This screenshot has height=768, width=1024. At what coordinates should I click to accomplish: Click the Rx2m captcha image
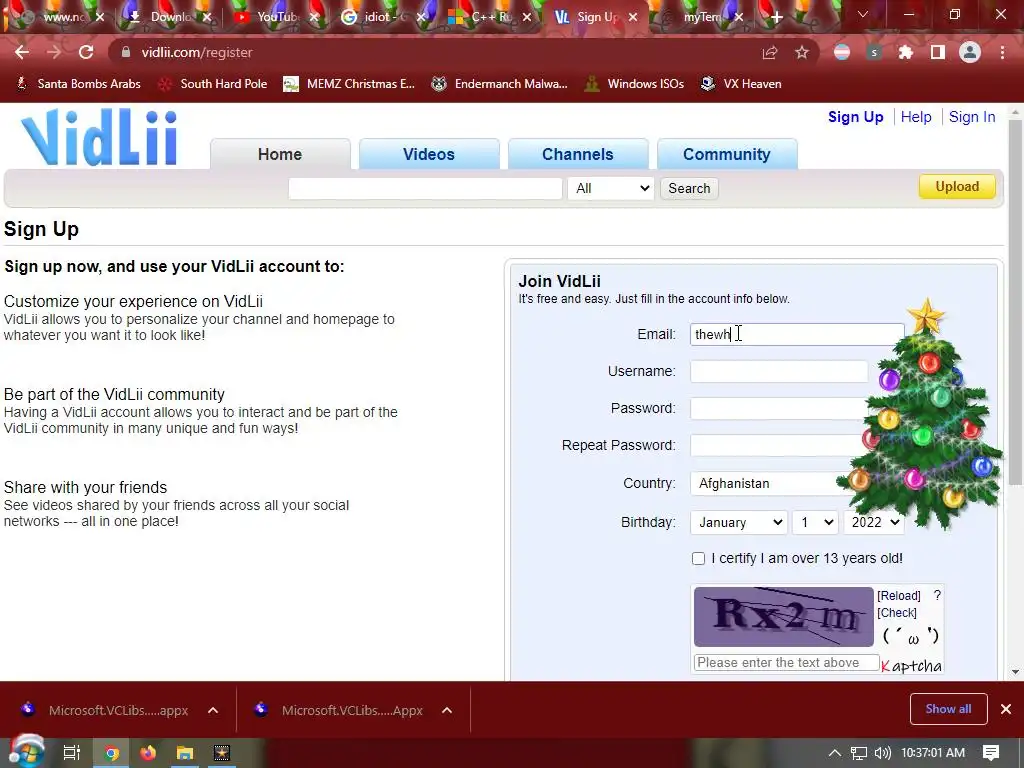click(784, 616)
